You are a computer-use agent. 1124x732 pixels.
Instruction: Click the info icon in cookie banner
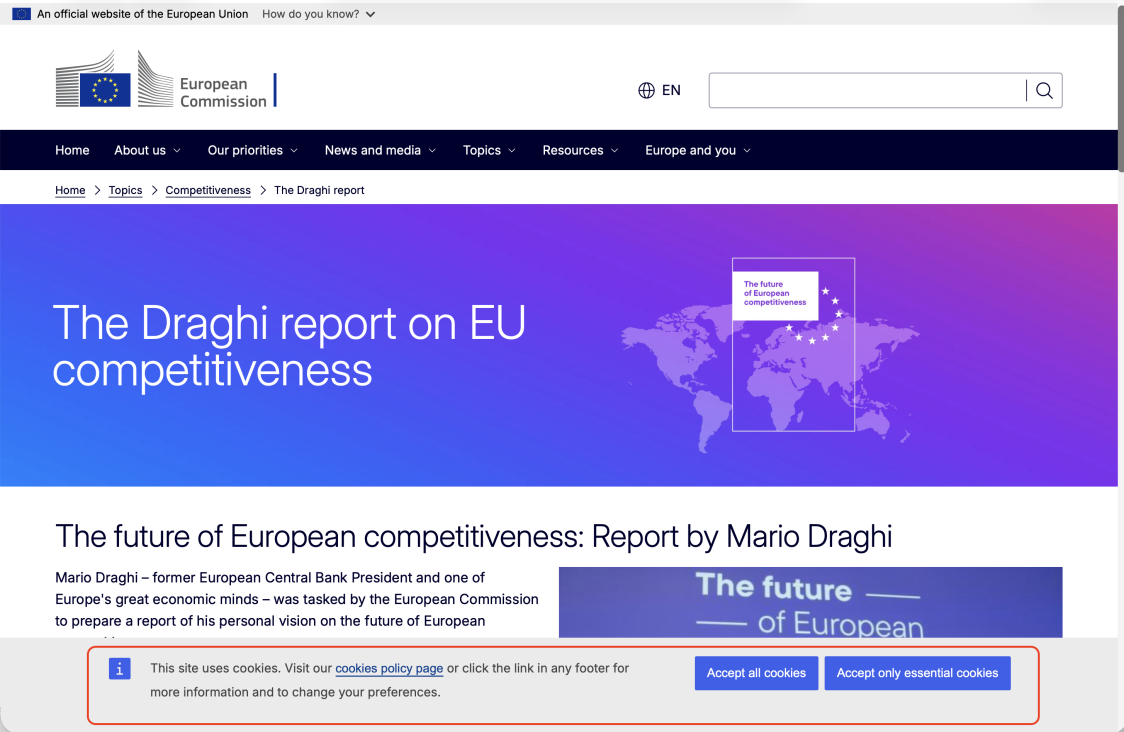(120, 669)
